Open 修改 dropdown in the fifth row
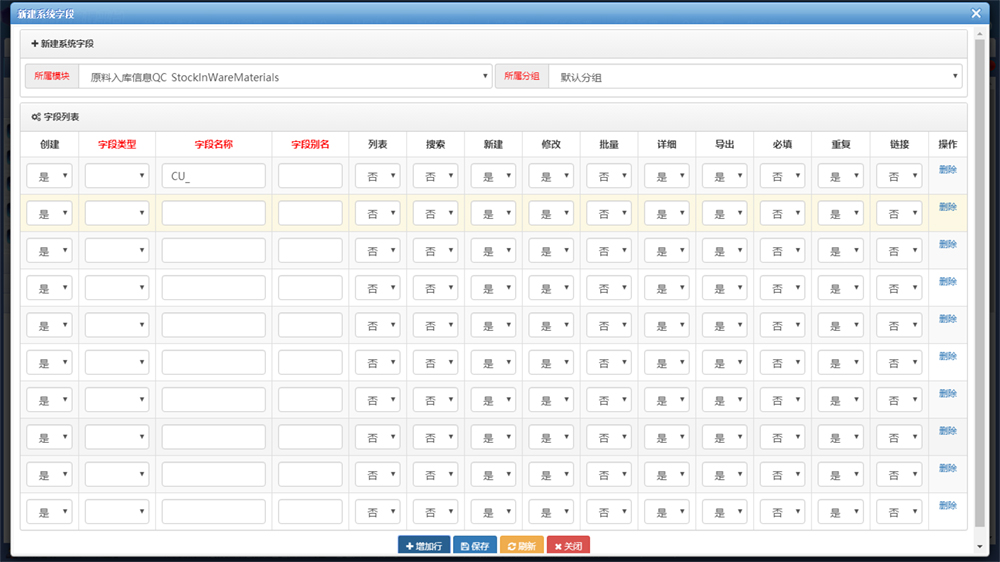This screenshot has width=1000, height=562. (x=551, y=325)
